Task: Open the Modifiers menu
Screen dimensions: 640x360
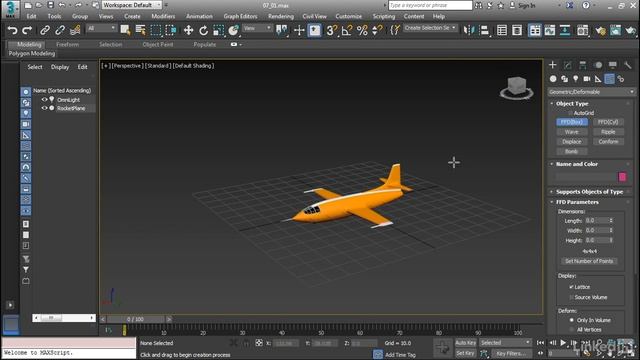Action: tap(163, 16)
